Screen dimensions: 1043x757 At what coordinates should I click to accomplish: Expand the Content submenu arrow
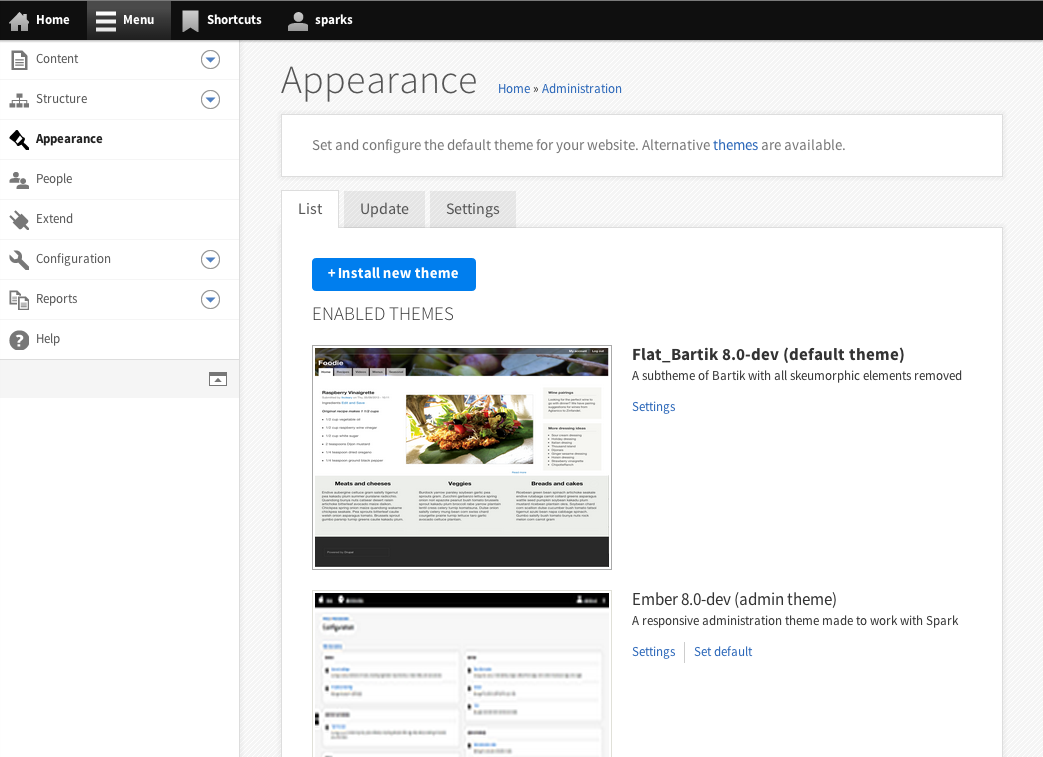[x=210, y=60]
